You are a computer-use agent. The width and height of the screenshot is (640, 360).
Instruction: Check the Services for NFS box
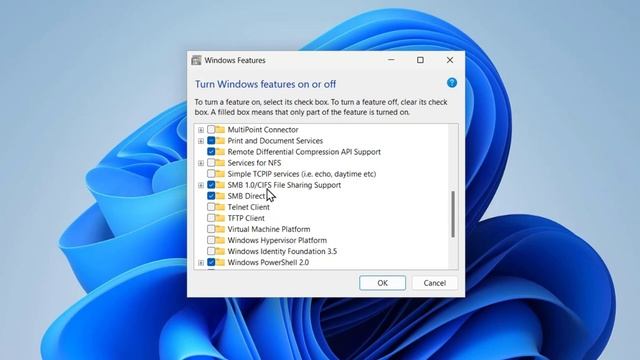click(x=211, y=162)
